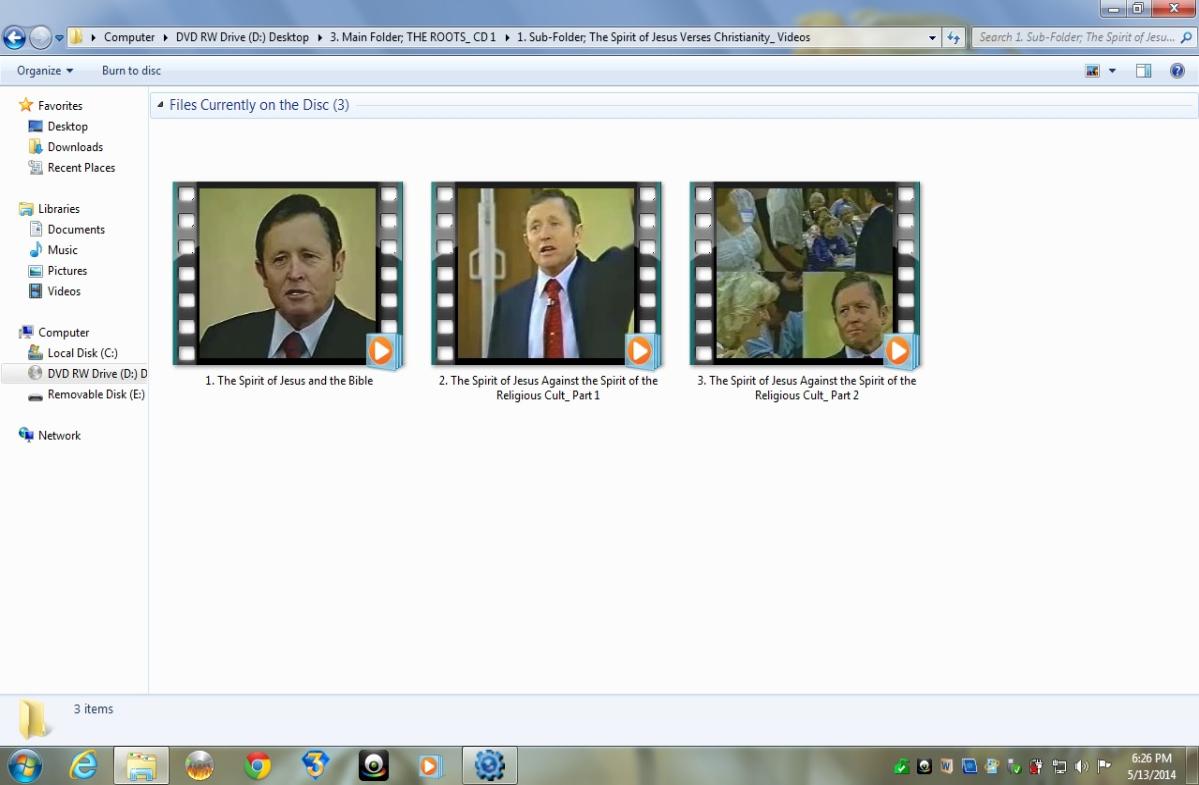Viewport: 1199px width, 785px height.
Task: Click the Back navigation arrow button
Action: (14, 38)
